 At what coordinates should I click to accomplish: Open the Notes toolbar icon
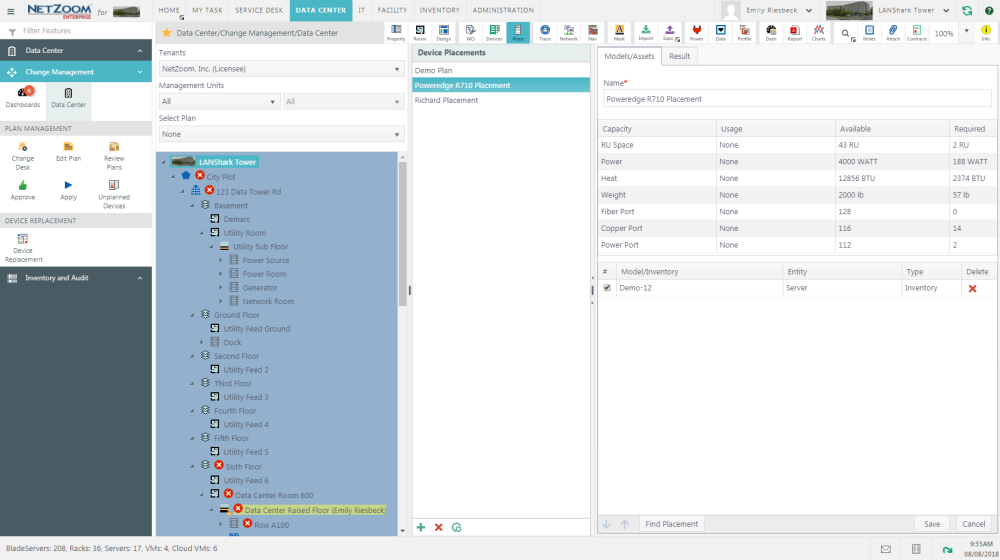[869, 33]
